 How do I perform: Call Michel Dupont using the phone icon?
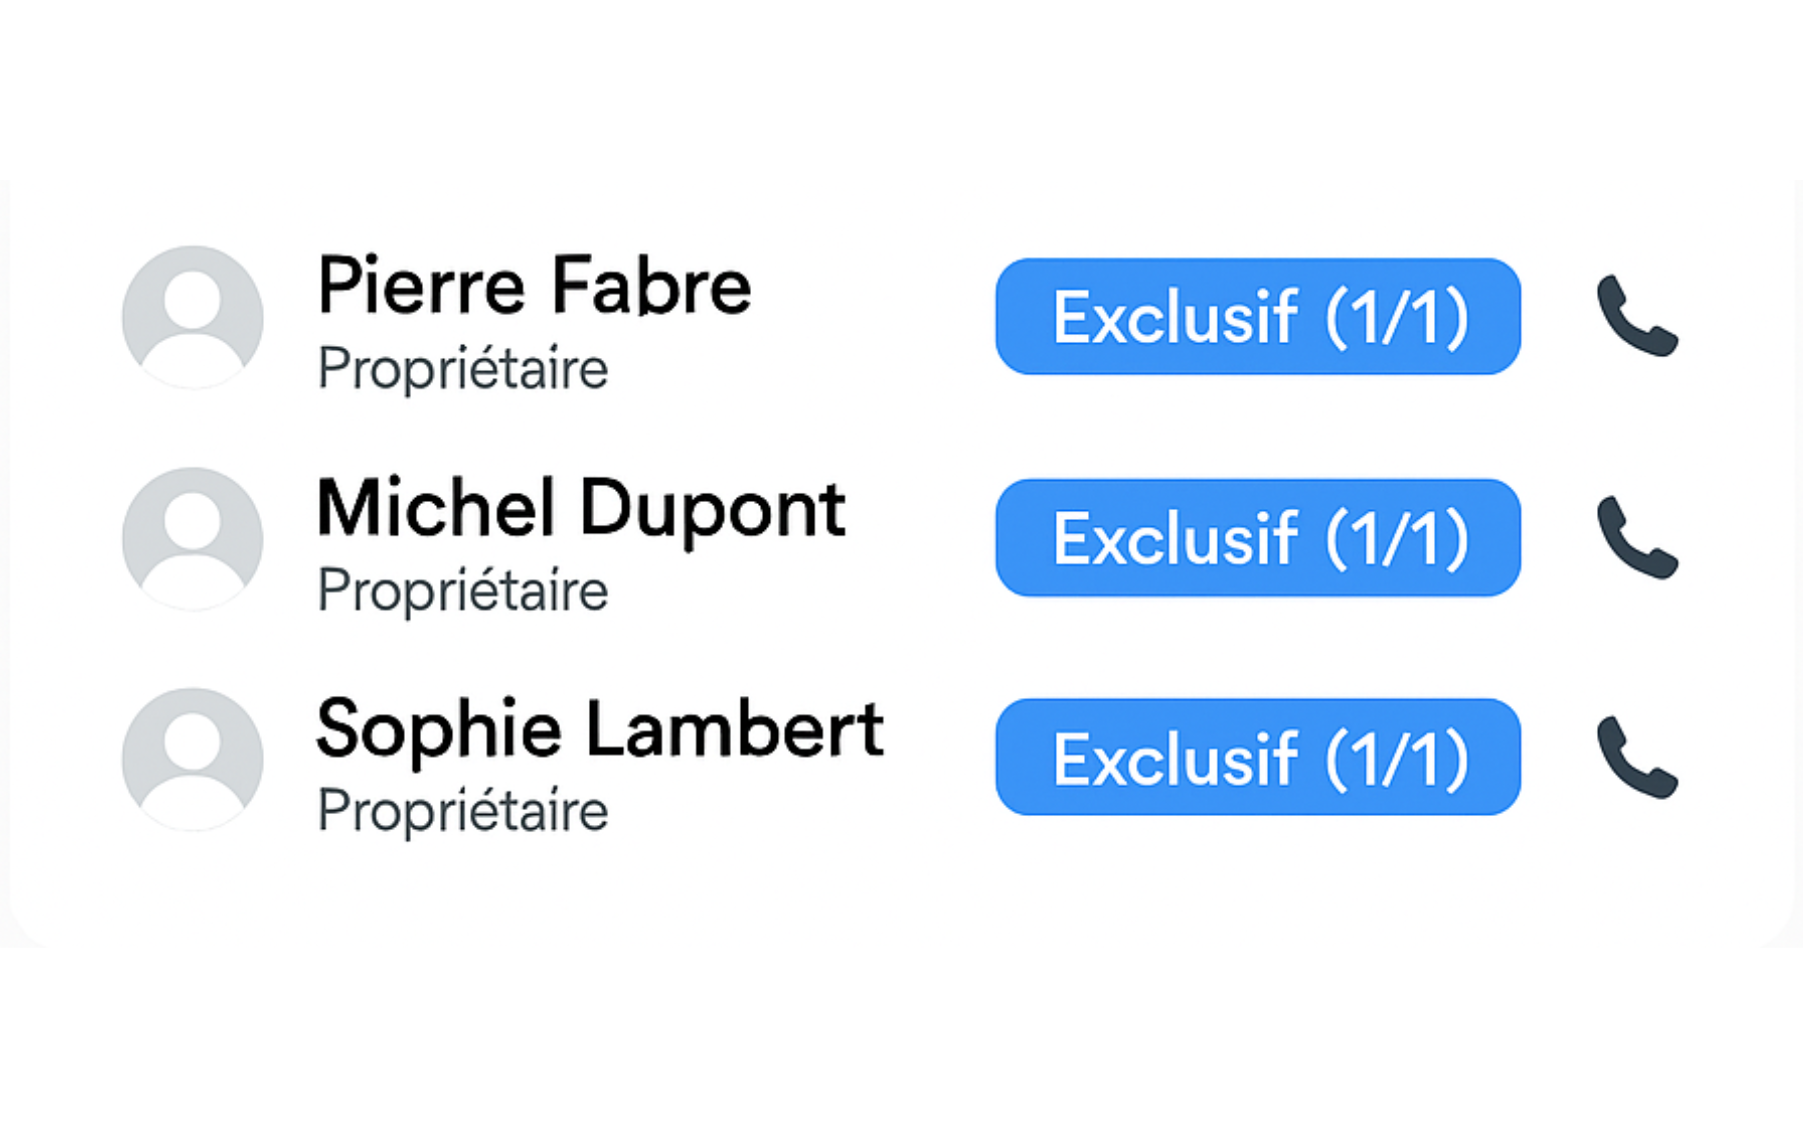point(1637,538)
